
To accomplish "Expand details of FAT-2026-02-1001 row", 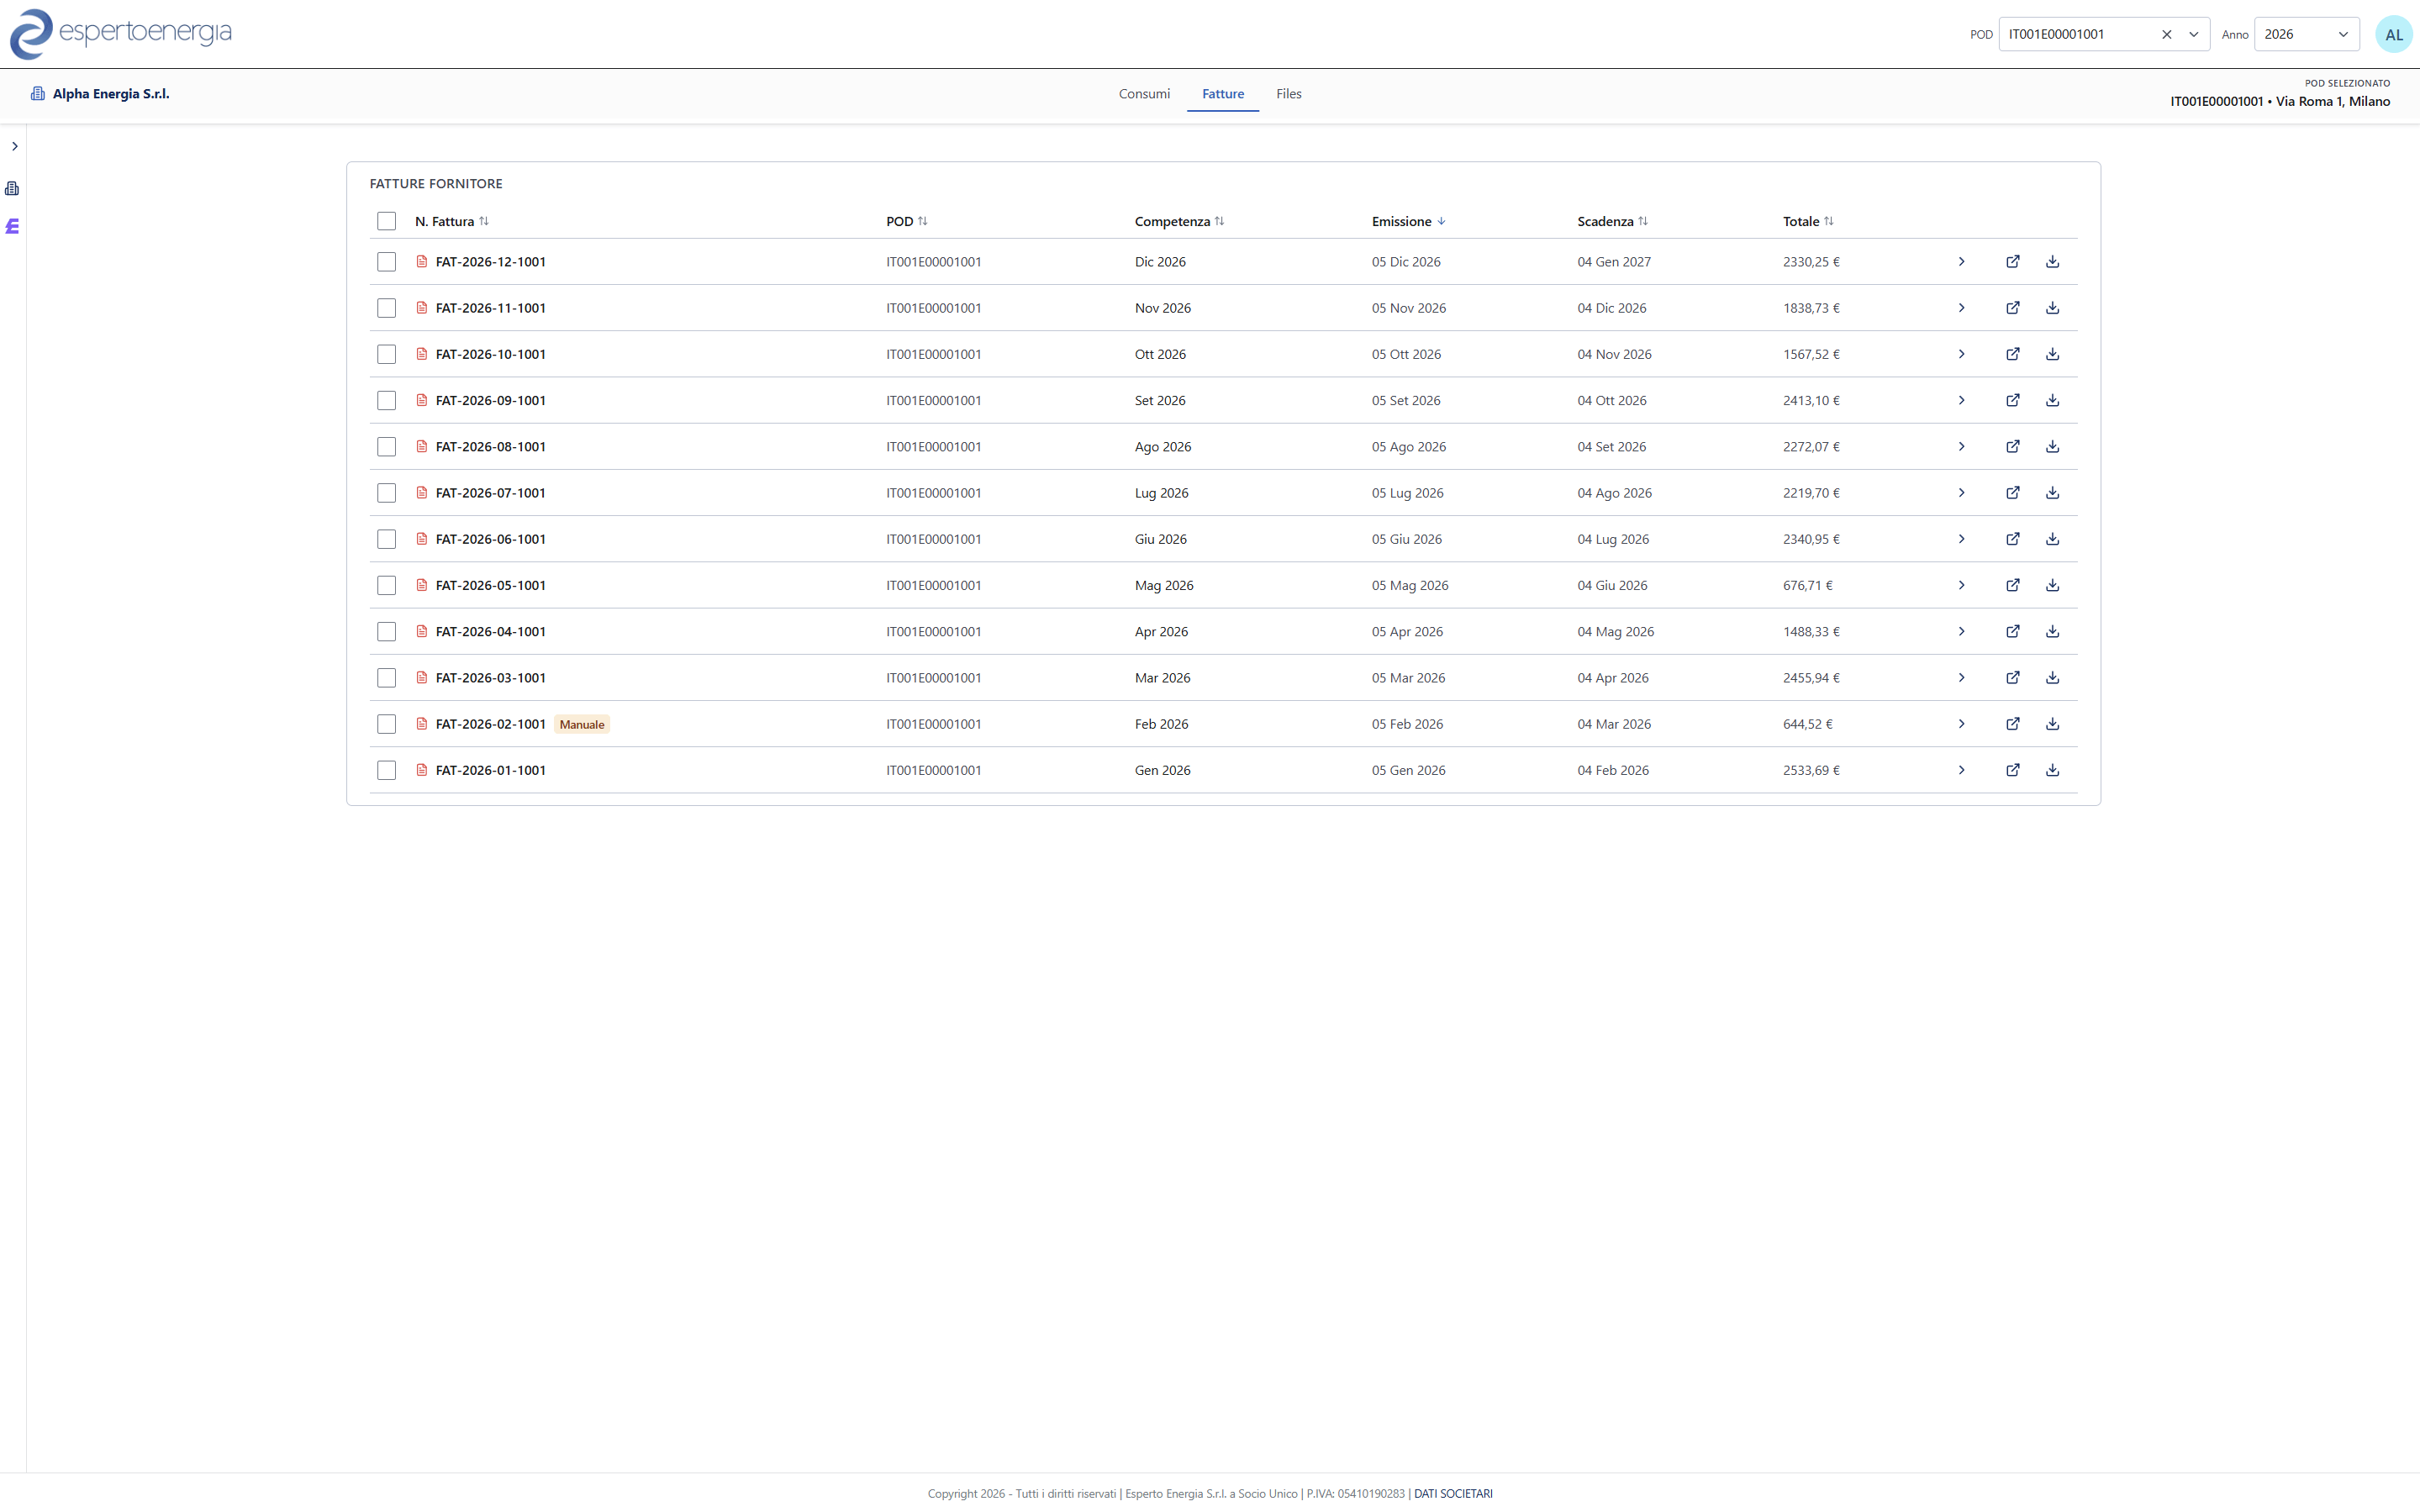I will [x=1961, y=724].
